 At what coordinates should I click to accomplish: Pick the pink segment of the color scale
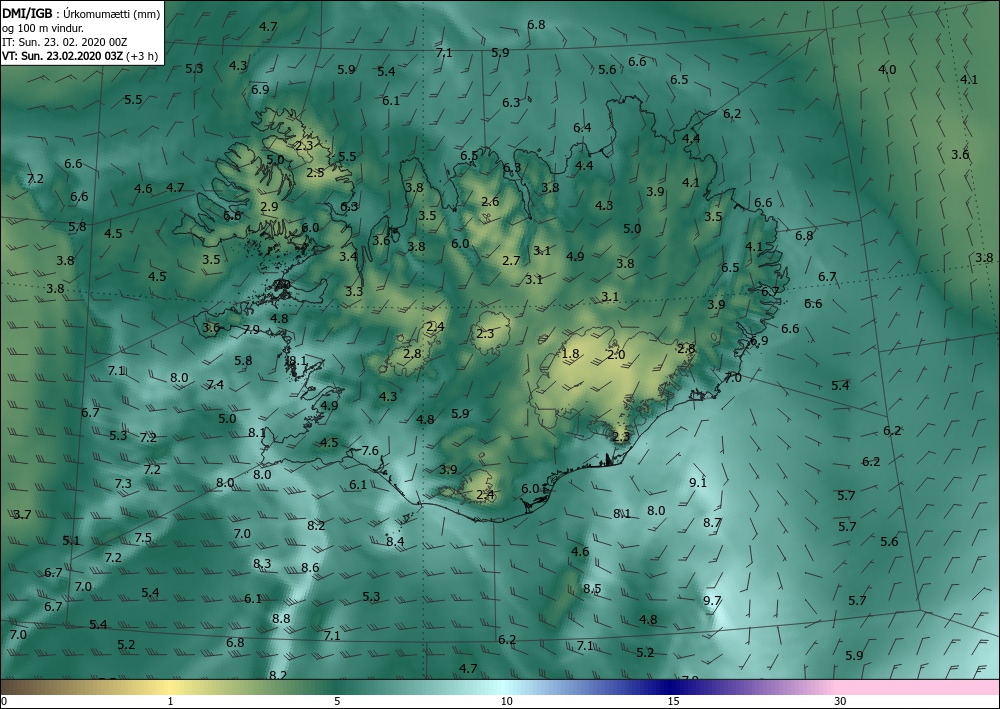(x=918, y=687)
